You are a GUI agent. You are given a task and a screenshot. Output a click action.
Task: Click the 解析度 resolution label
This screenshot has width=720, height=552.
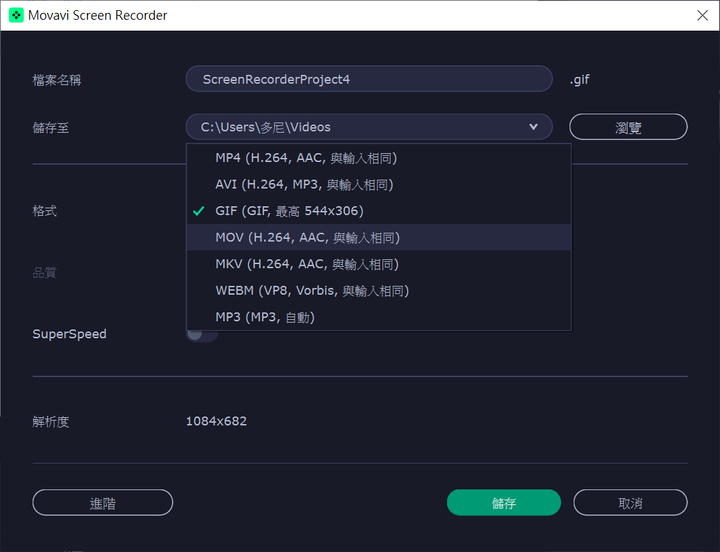tap(51, 422)
